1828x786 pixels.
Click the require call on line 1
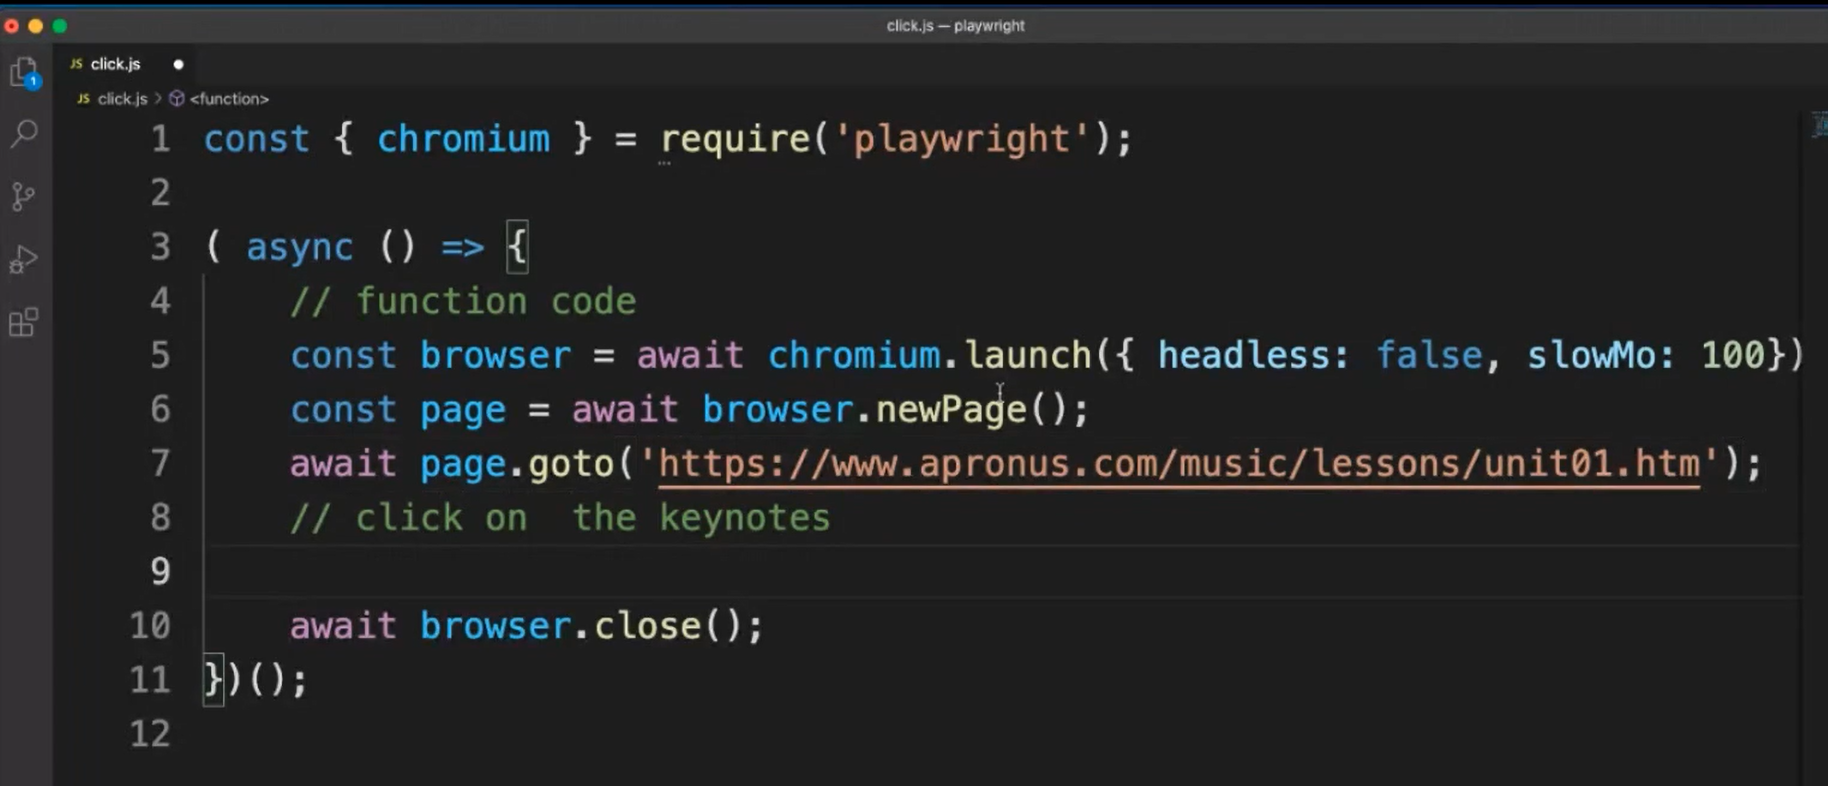coord(734,139)
